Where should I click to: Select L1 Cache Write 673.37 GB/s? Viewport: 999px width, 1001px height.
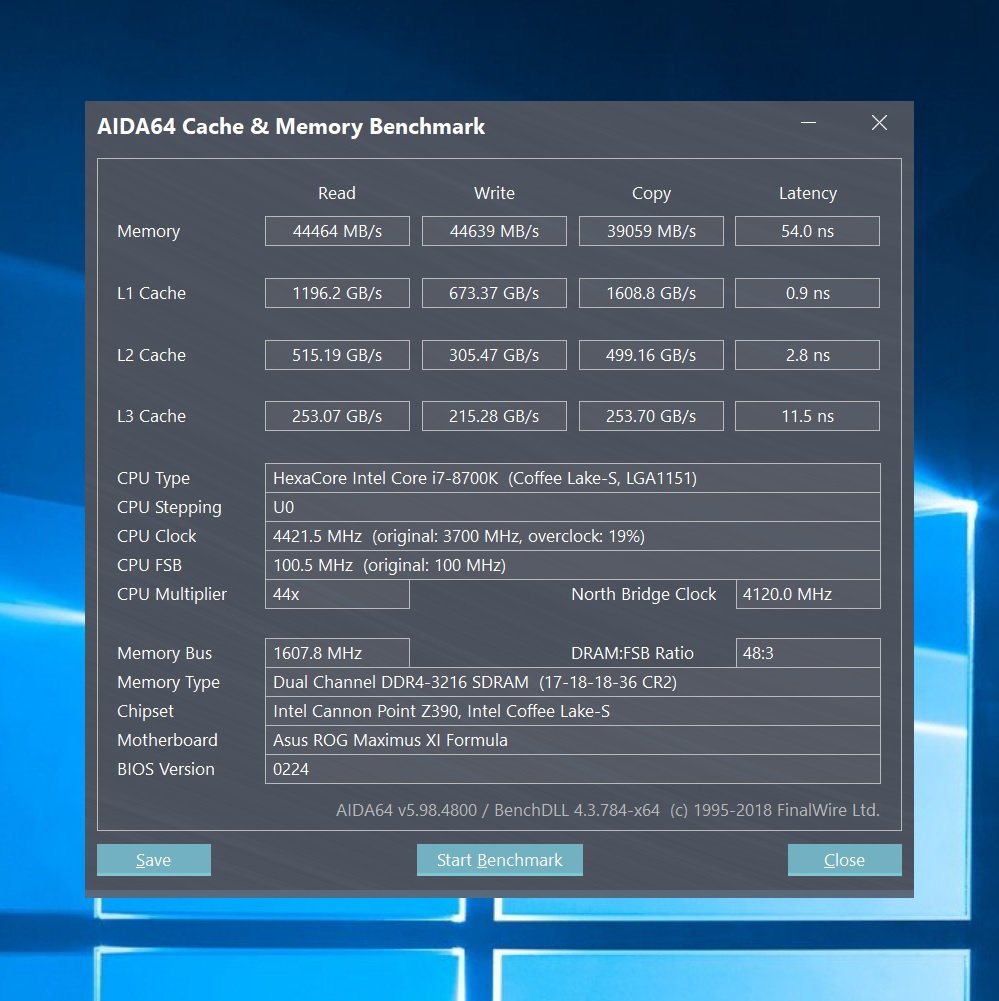(494, 293)
